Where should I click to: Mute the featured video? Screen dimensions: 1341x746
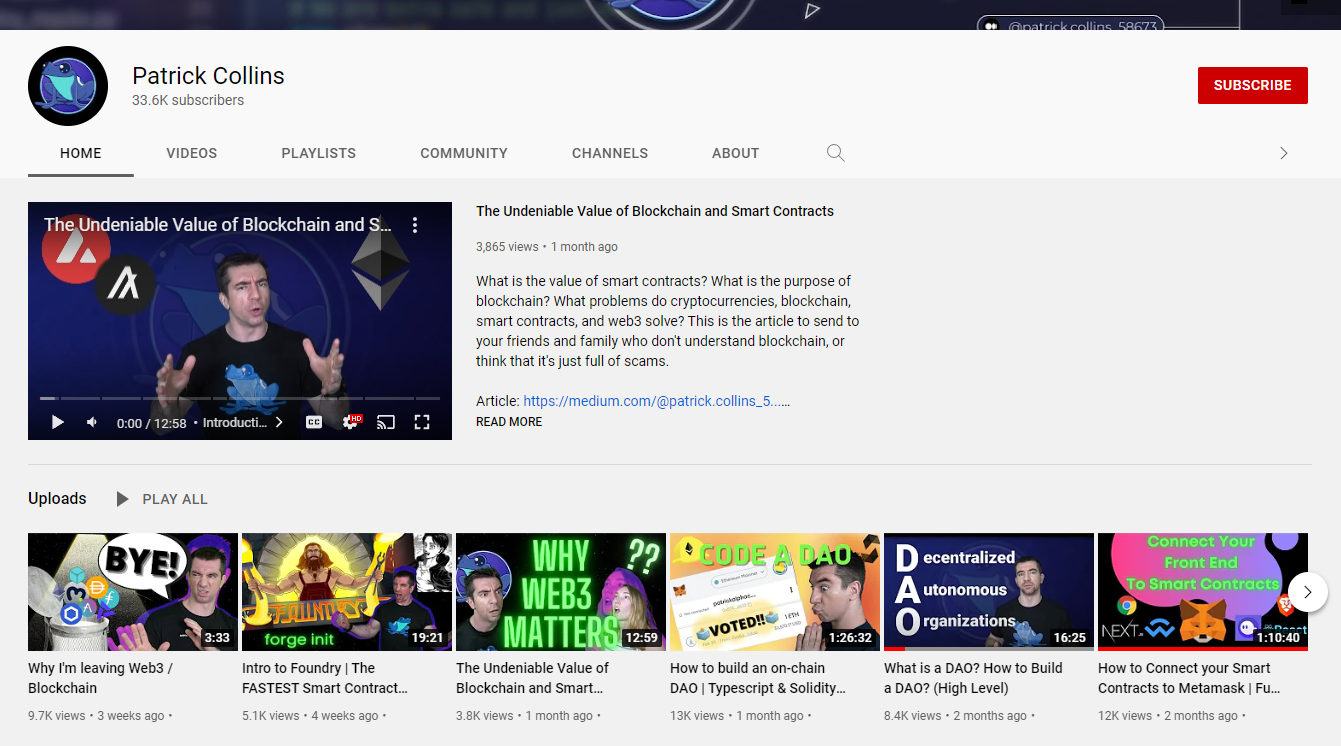coord(91,422)
